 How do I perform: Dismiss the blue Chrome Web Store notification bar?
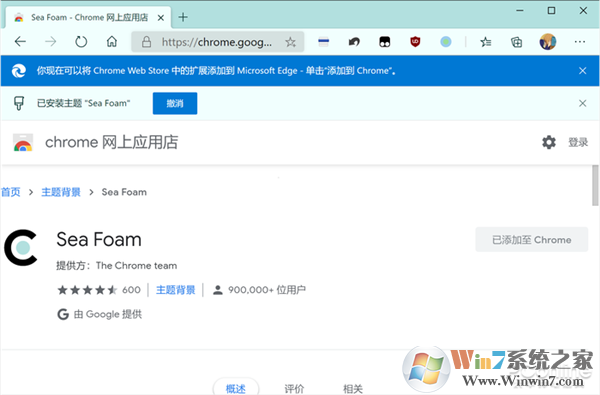pyautogui.click(x=582, y=71)
